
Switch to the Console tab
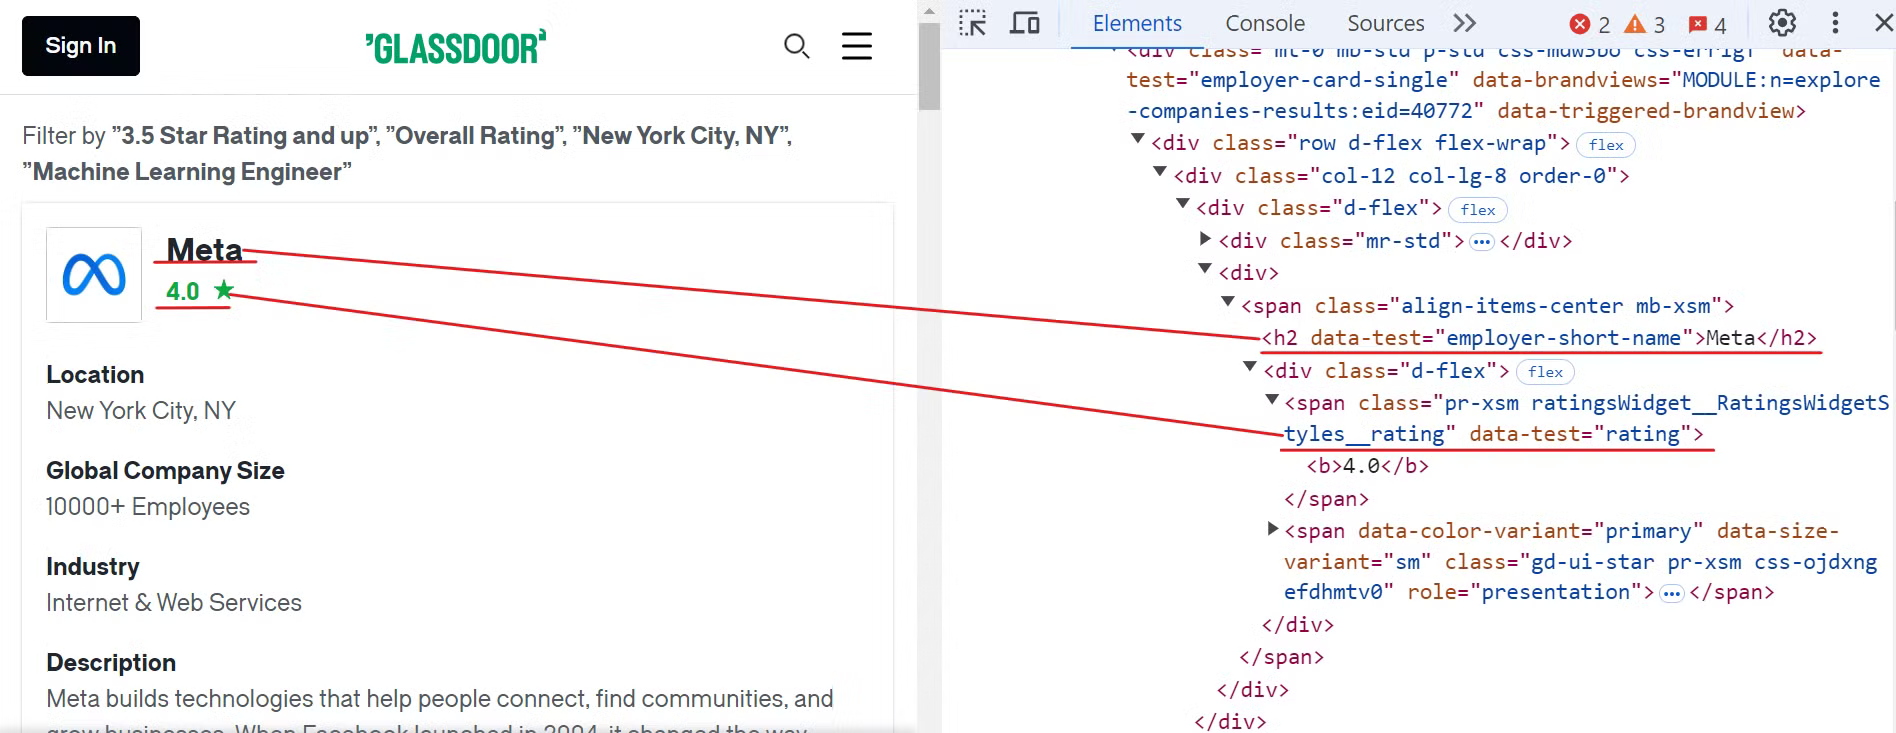1265,23
